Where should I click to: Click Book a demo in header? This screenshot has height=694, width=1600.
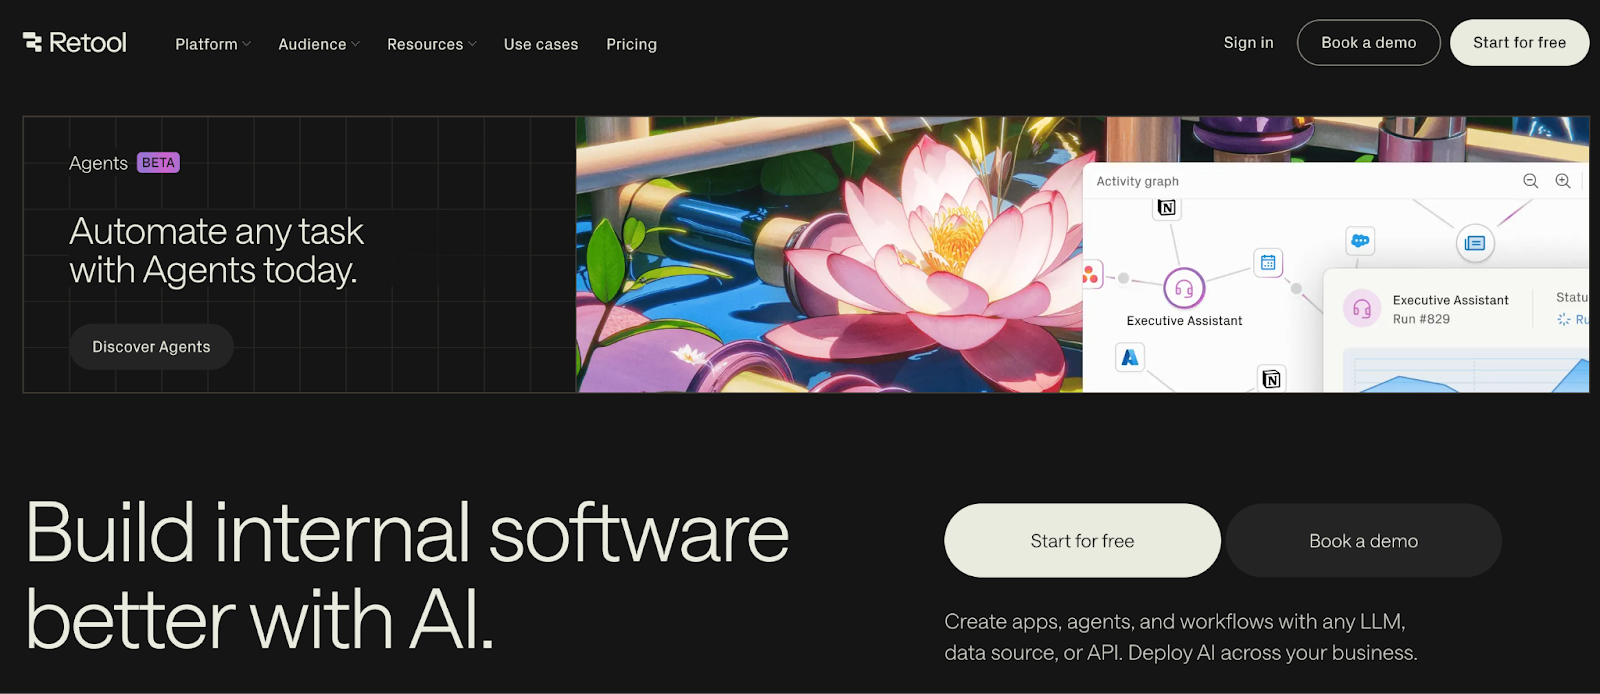1368,42
